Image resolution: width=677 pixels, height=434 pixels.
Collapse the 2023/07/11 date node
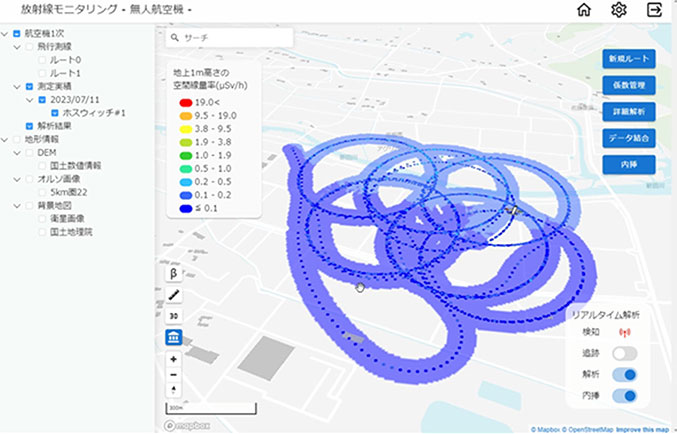(30, 100)
